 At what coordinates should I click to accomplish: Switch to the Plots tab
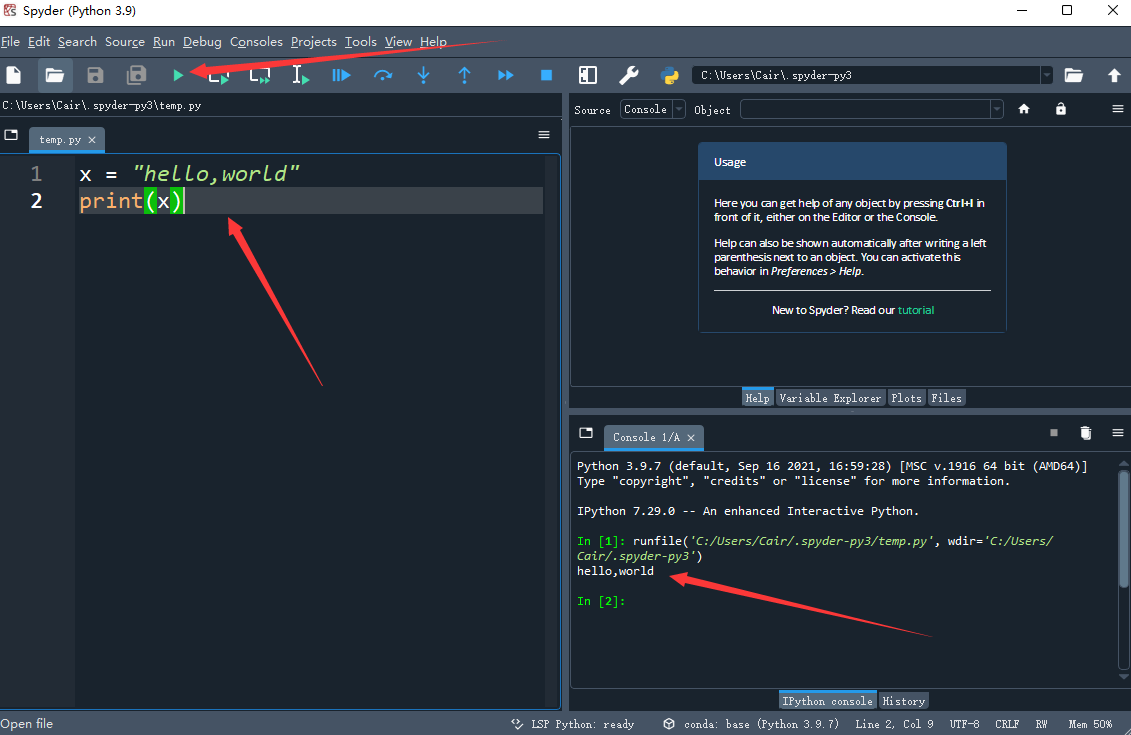coord(906,398)
